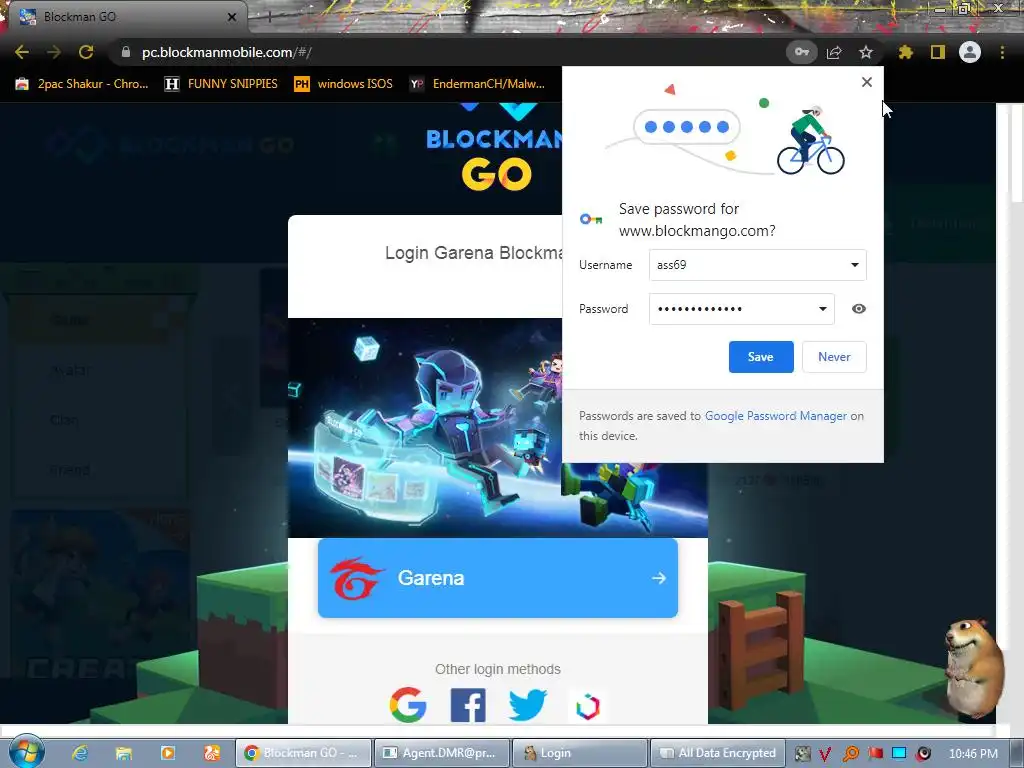Open the Extensions puzzle icon

905,52
